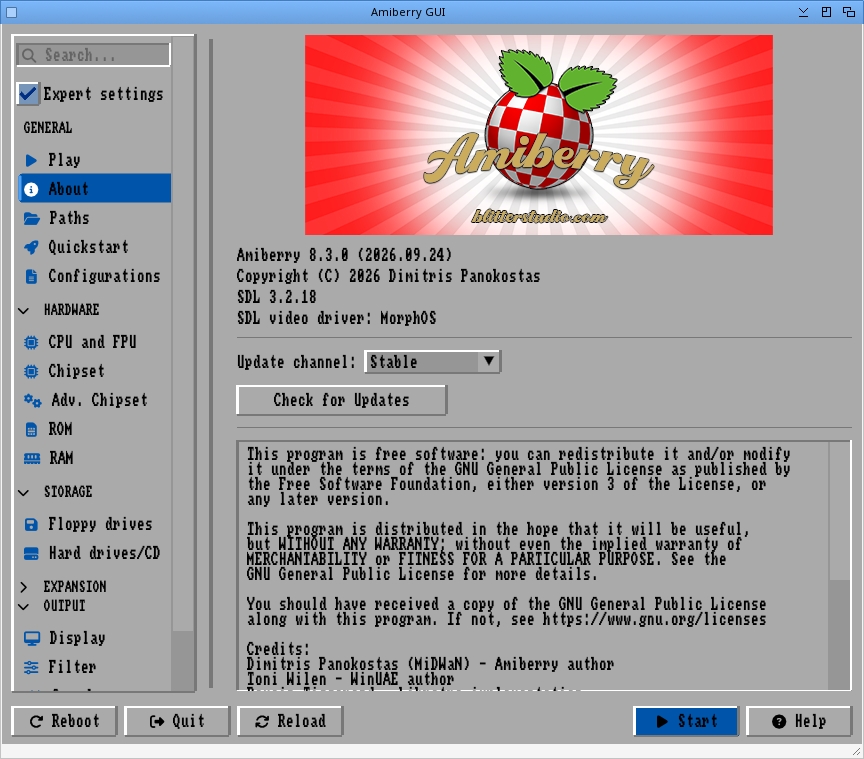
Task: Toggle the Expert settings checkbox
Action: 28,94
